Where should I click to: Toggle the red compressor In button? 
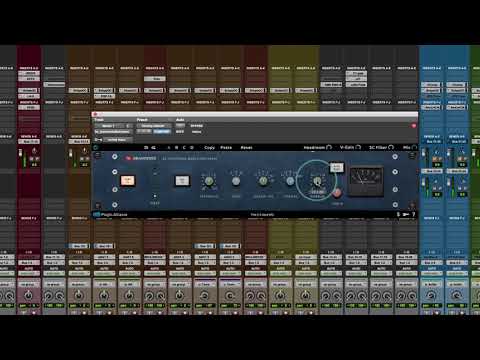[337, 193]
